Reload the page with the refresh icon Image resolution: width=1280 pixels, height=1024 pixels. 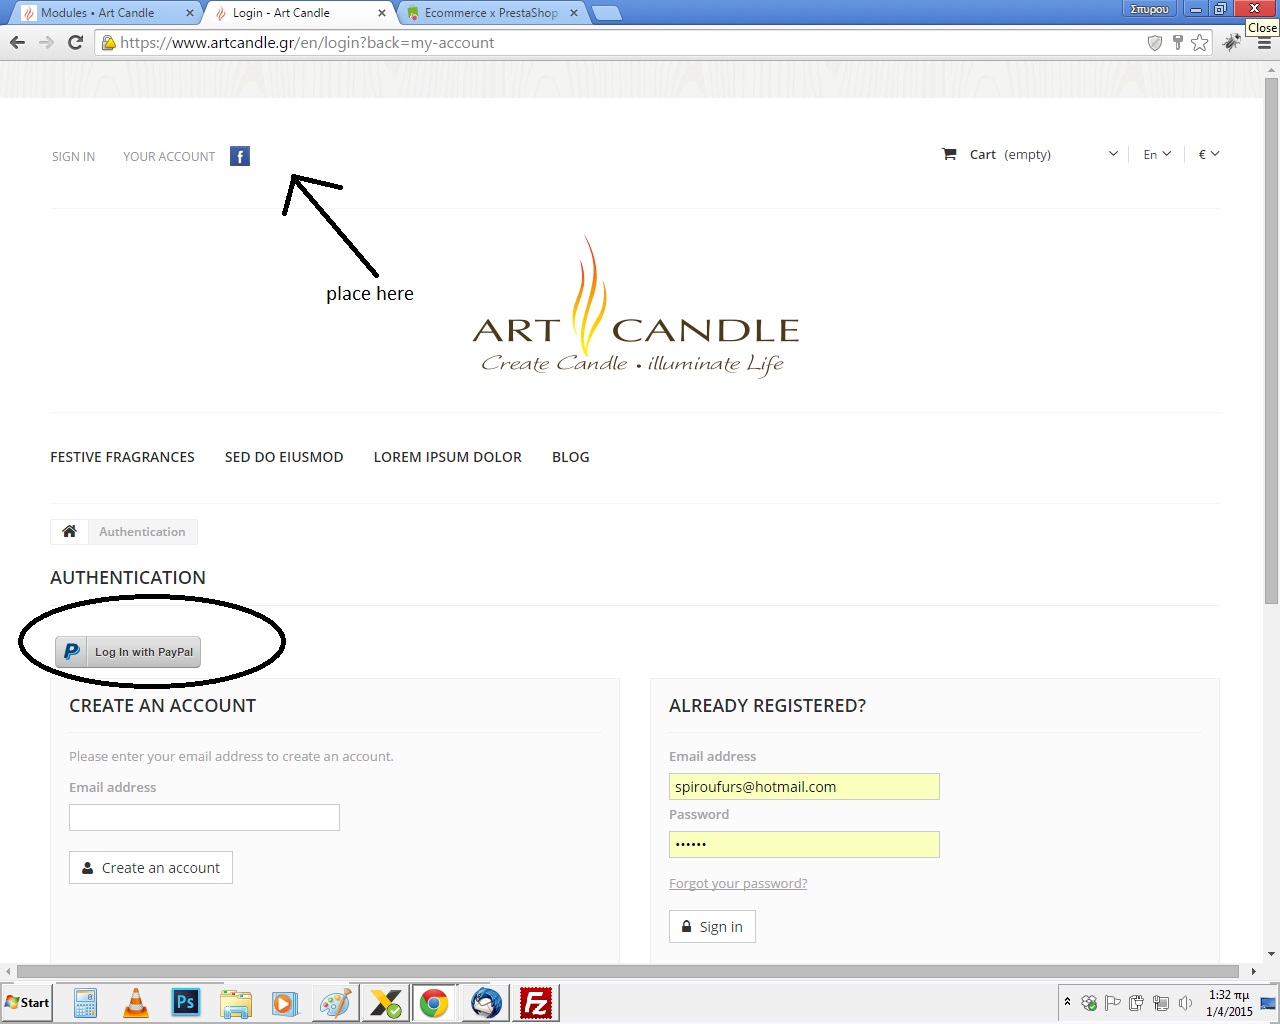pyautogui.click(x=75, y=42)
